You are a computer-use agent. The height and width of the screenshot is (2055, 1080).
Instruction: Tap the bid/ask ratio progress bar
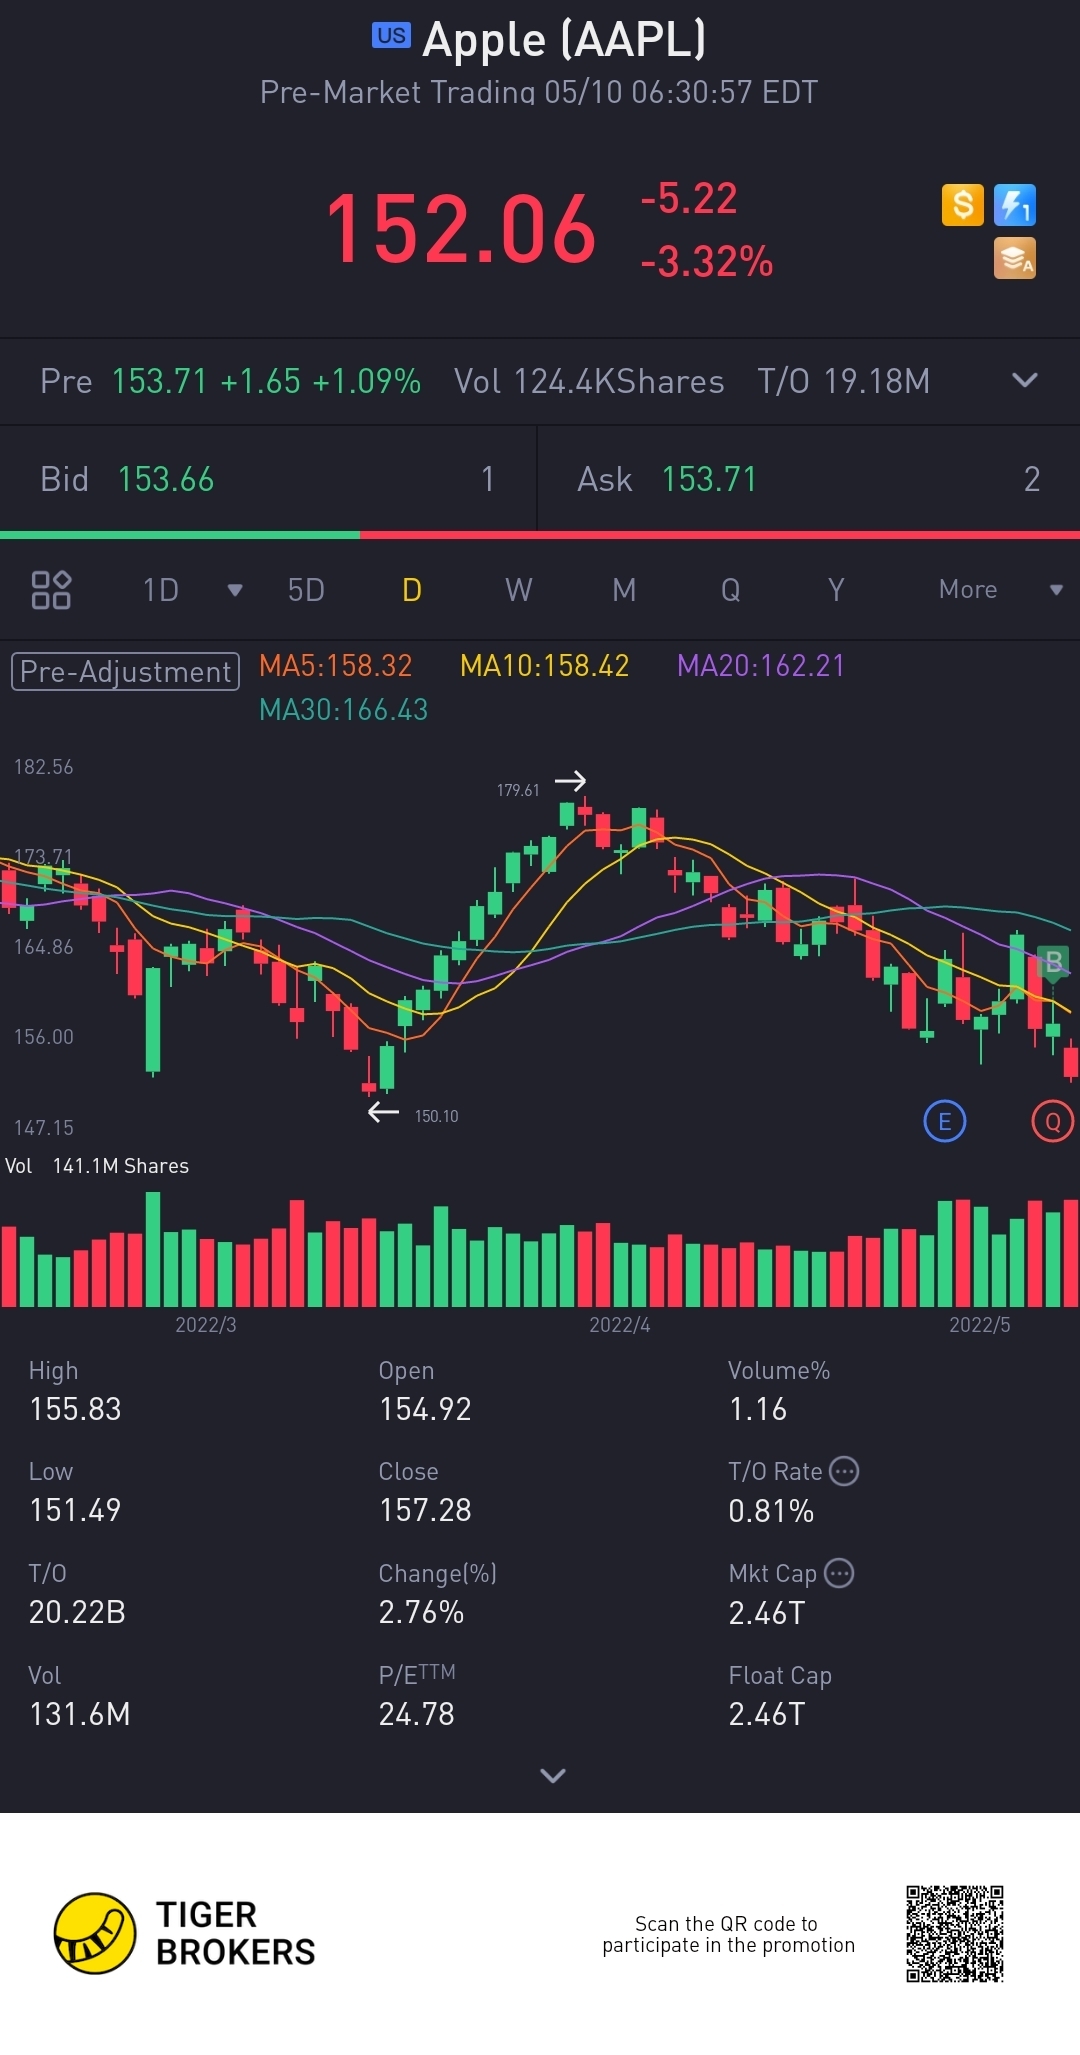pyautogui.click(x=540, y=535)
